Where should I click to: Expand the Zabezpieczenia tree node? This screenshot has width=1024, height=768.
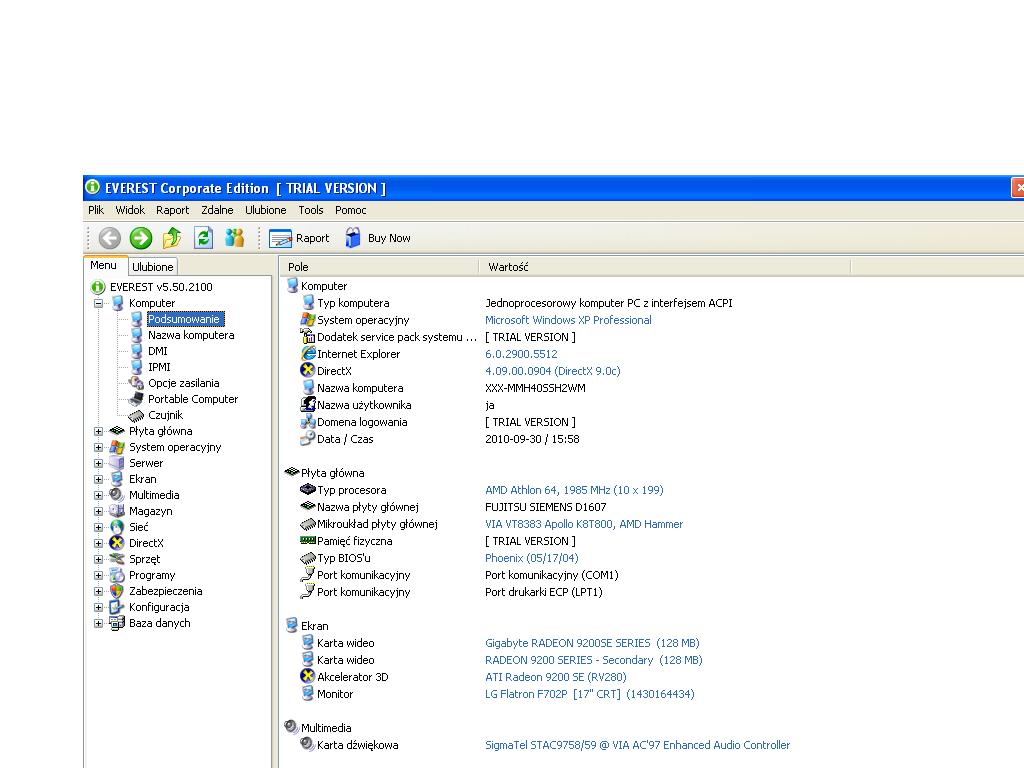click(x=98, y=592)
